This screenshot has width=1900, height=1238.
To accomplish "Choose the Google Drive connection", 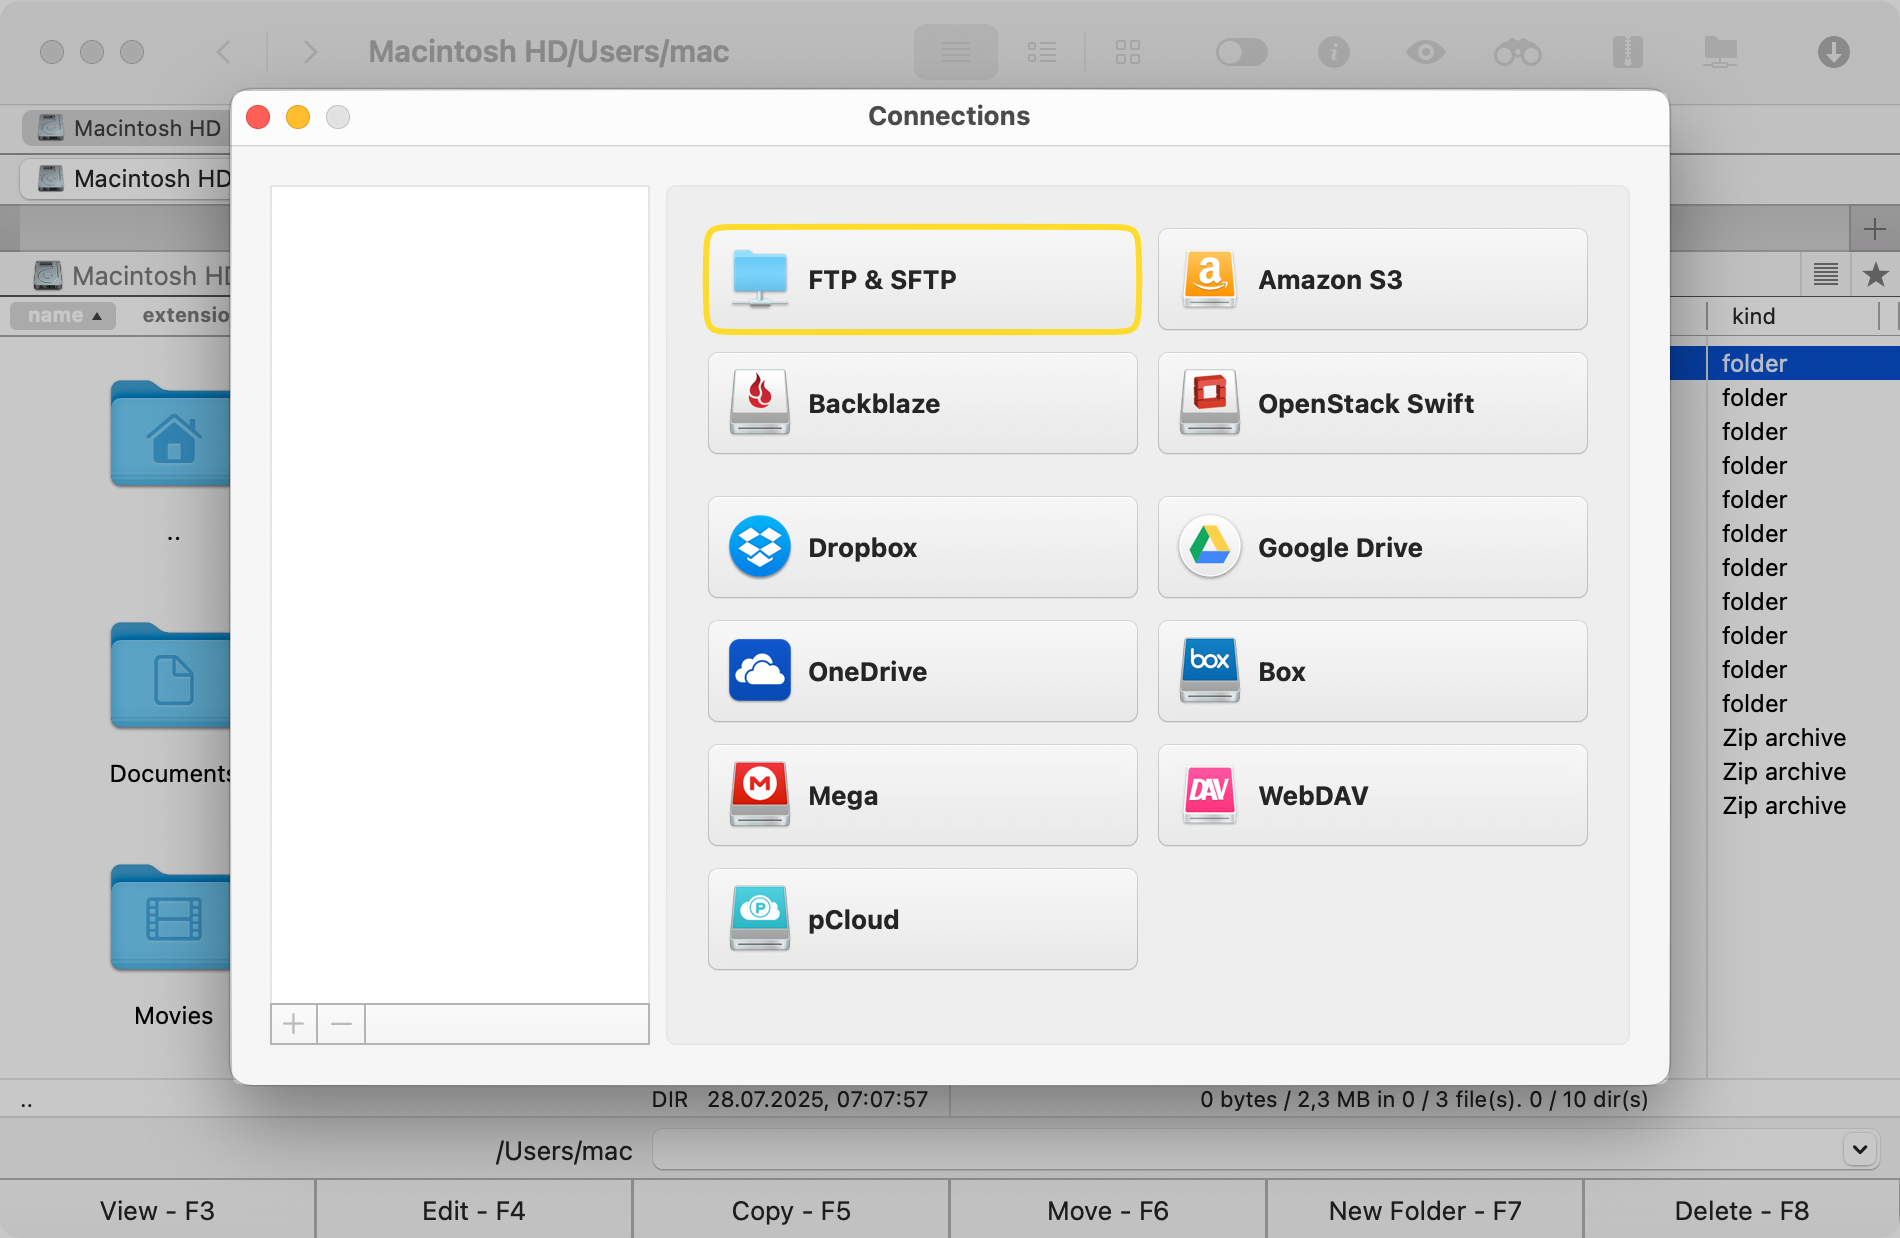I will (x=1371, y=547).
